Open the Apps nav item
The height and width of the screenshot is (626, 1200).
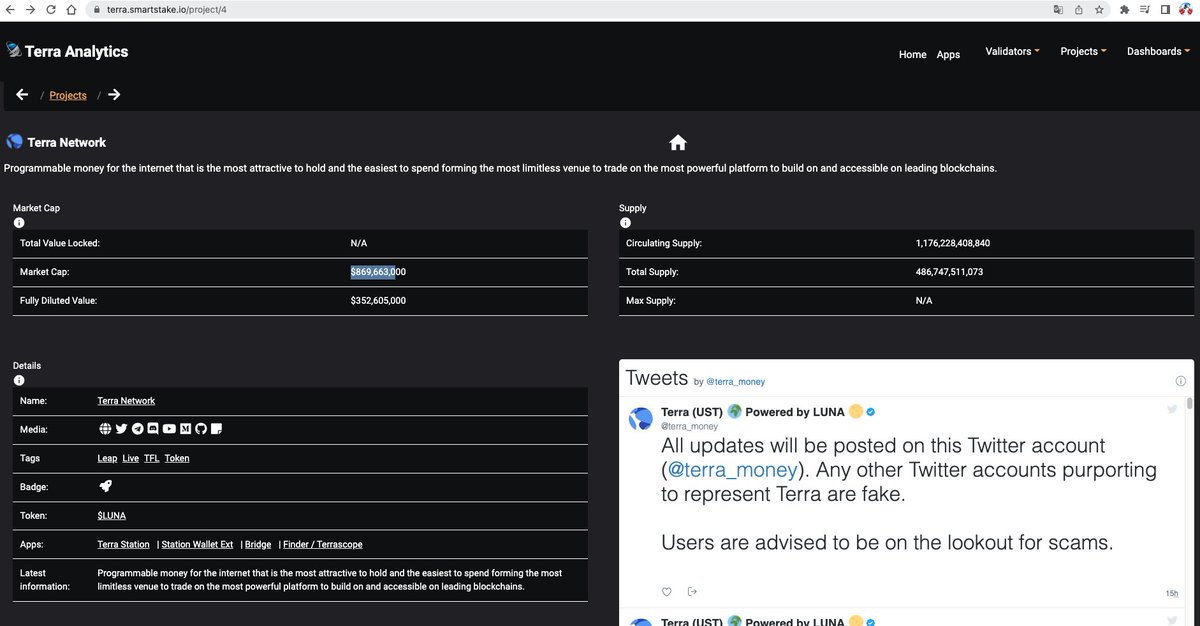[948, 54]
